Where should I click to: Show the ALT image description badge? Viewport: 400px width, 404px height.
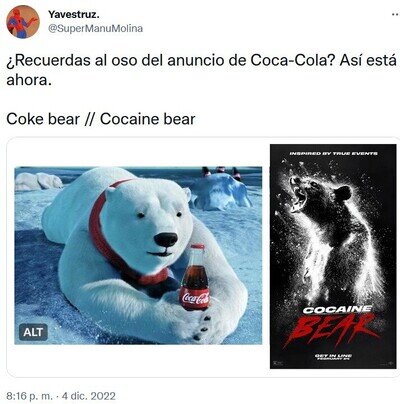point(33,332)
